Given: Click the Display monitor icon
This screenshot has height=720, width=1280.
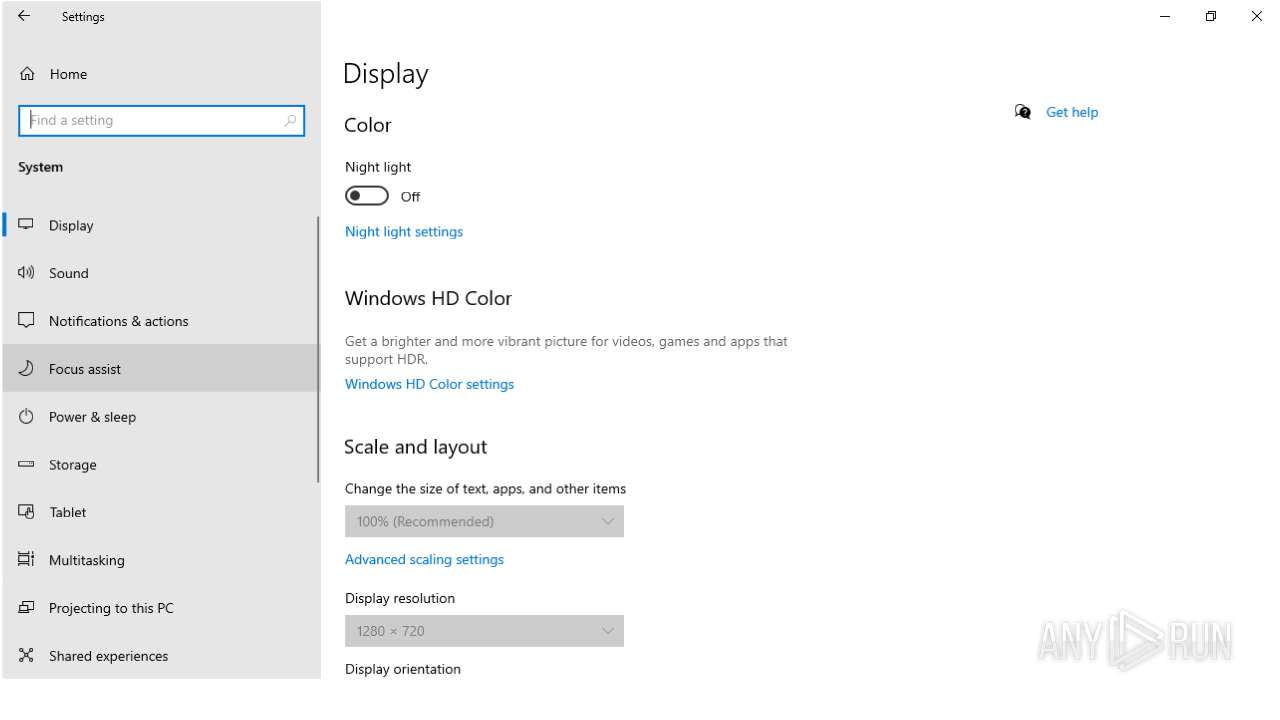Looking at the screenshot, I should click(x=26, y=225).
